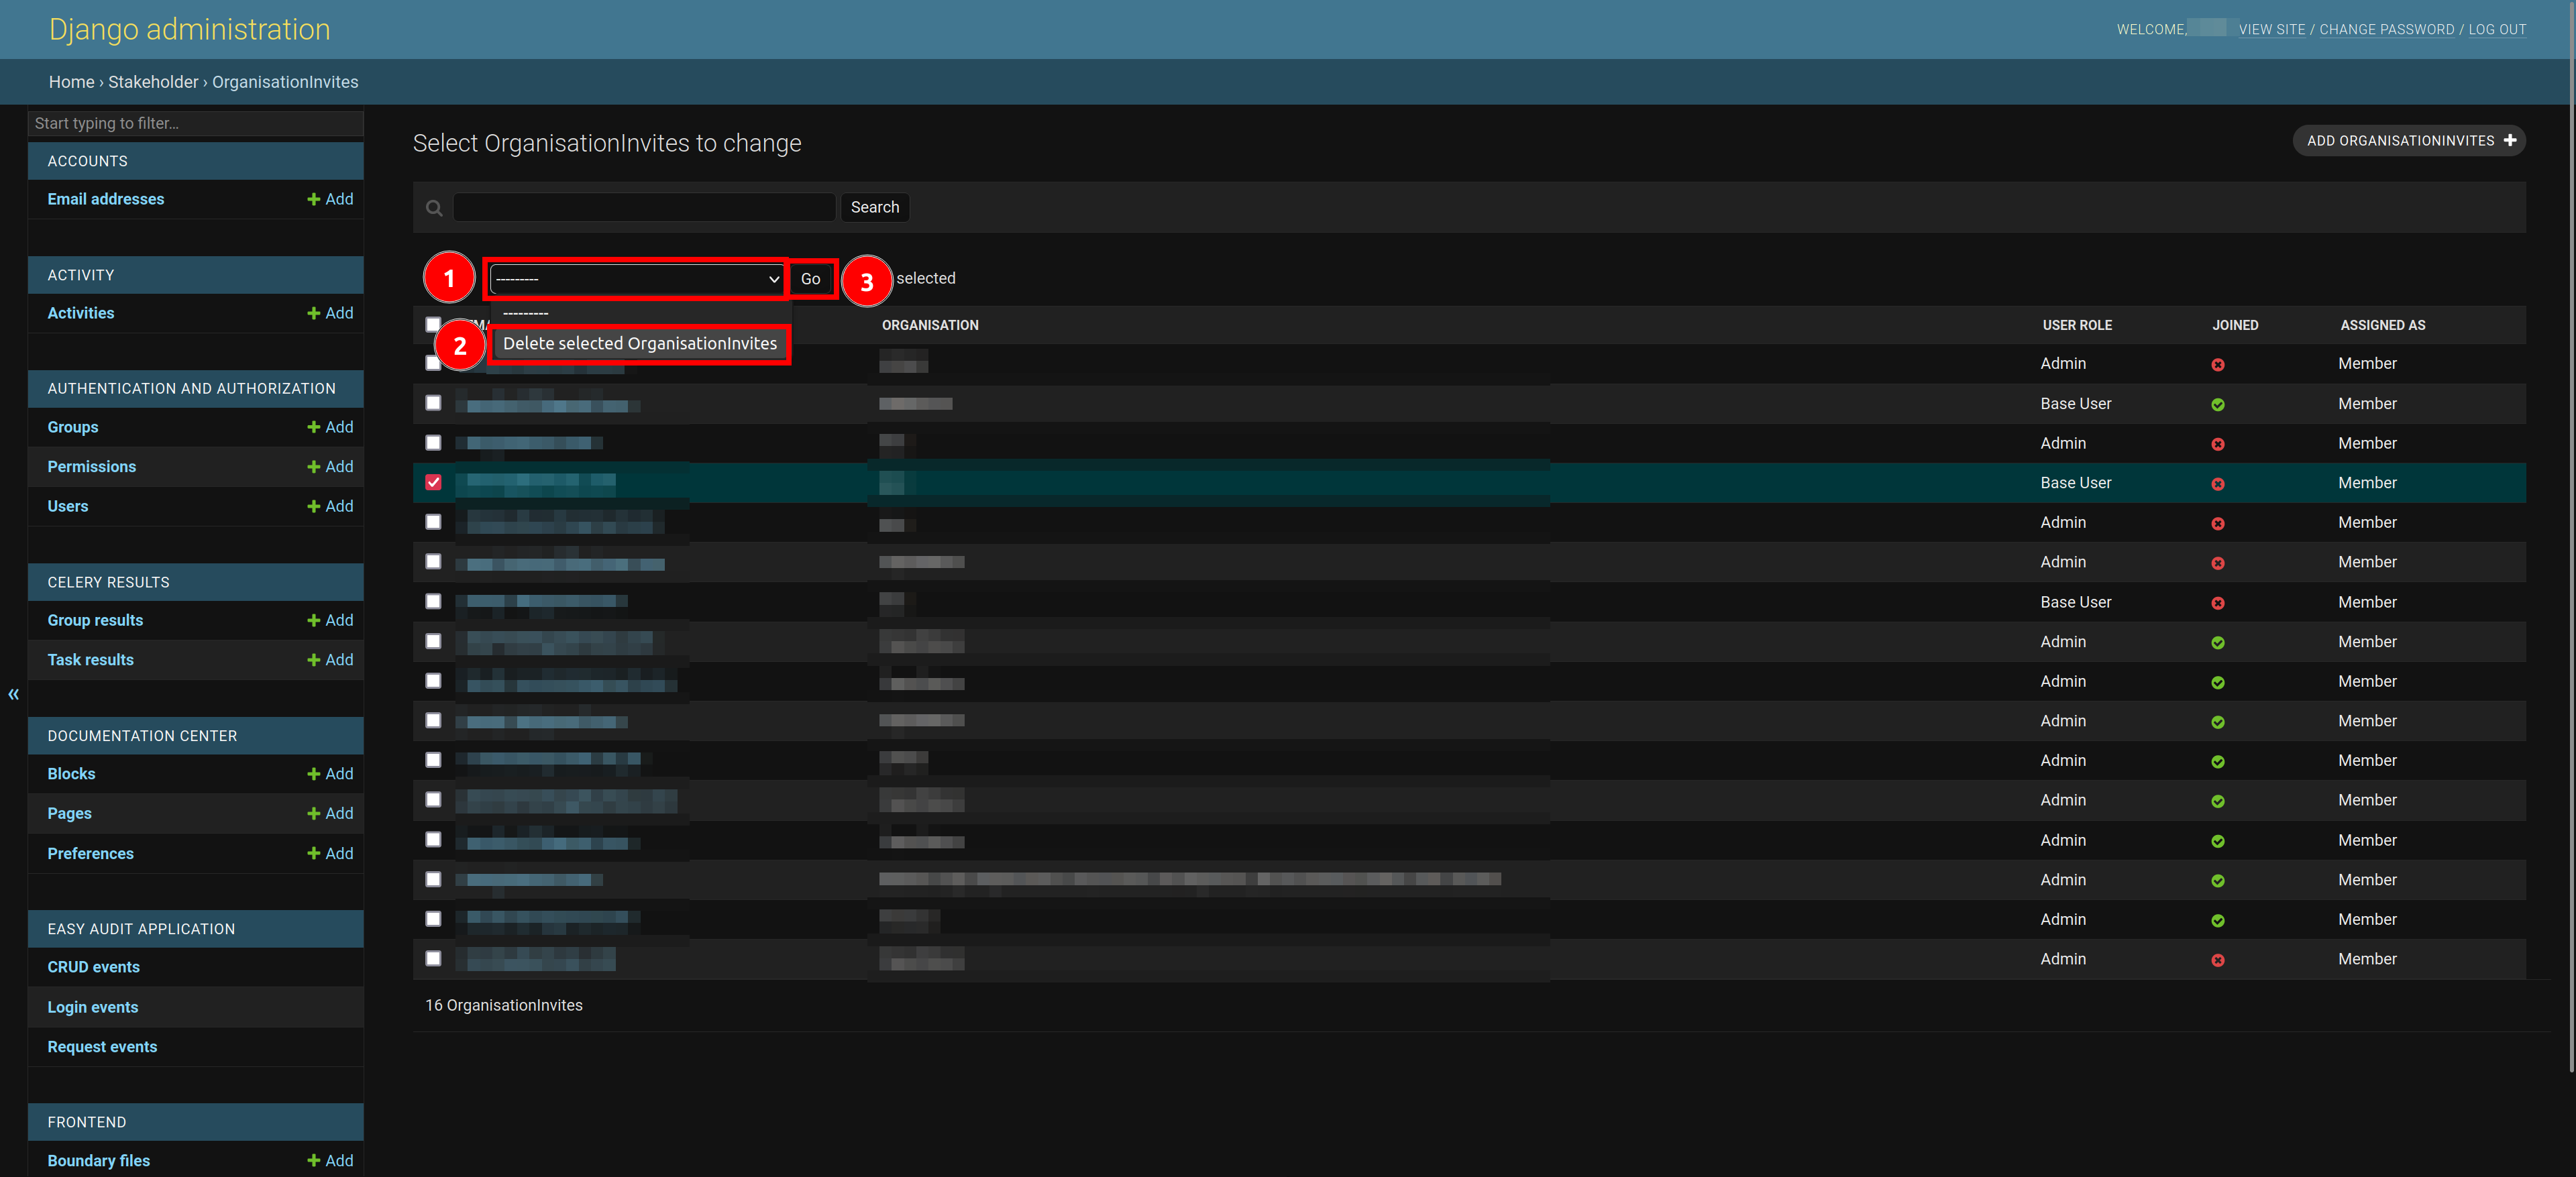This screenshot has height=1177, width=2576.
Task: Check the third row checkbox (Admin, not joined)
Action: (433, 442)
